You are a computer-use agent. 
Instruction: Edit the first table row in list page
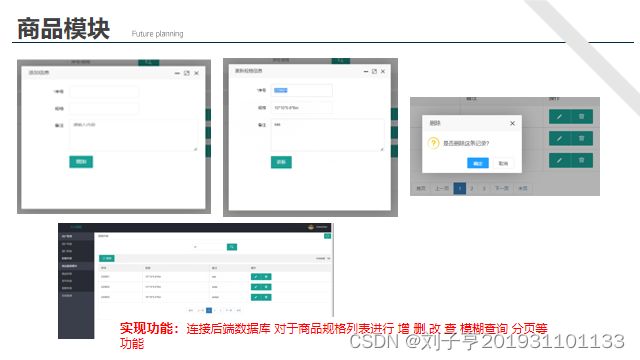[x=256, y=277]
